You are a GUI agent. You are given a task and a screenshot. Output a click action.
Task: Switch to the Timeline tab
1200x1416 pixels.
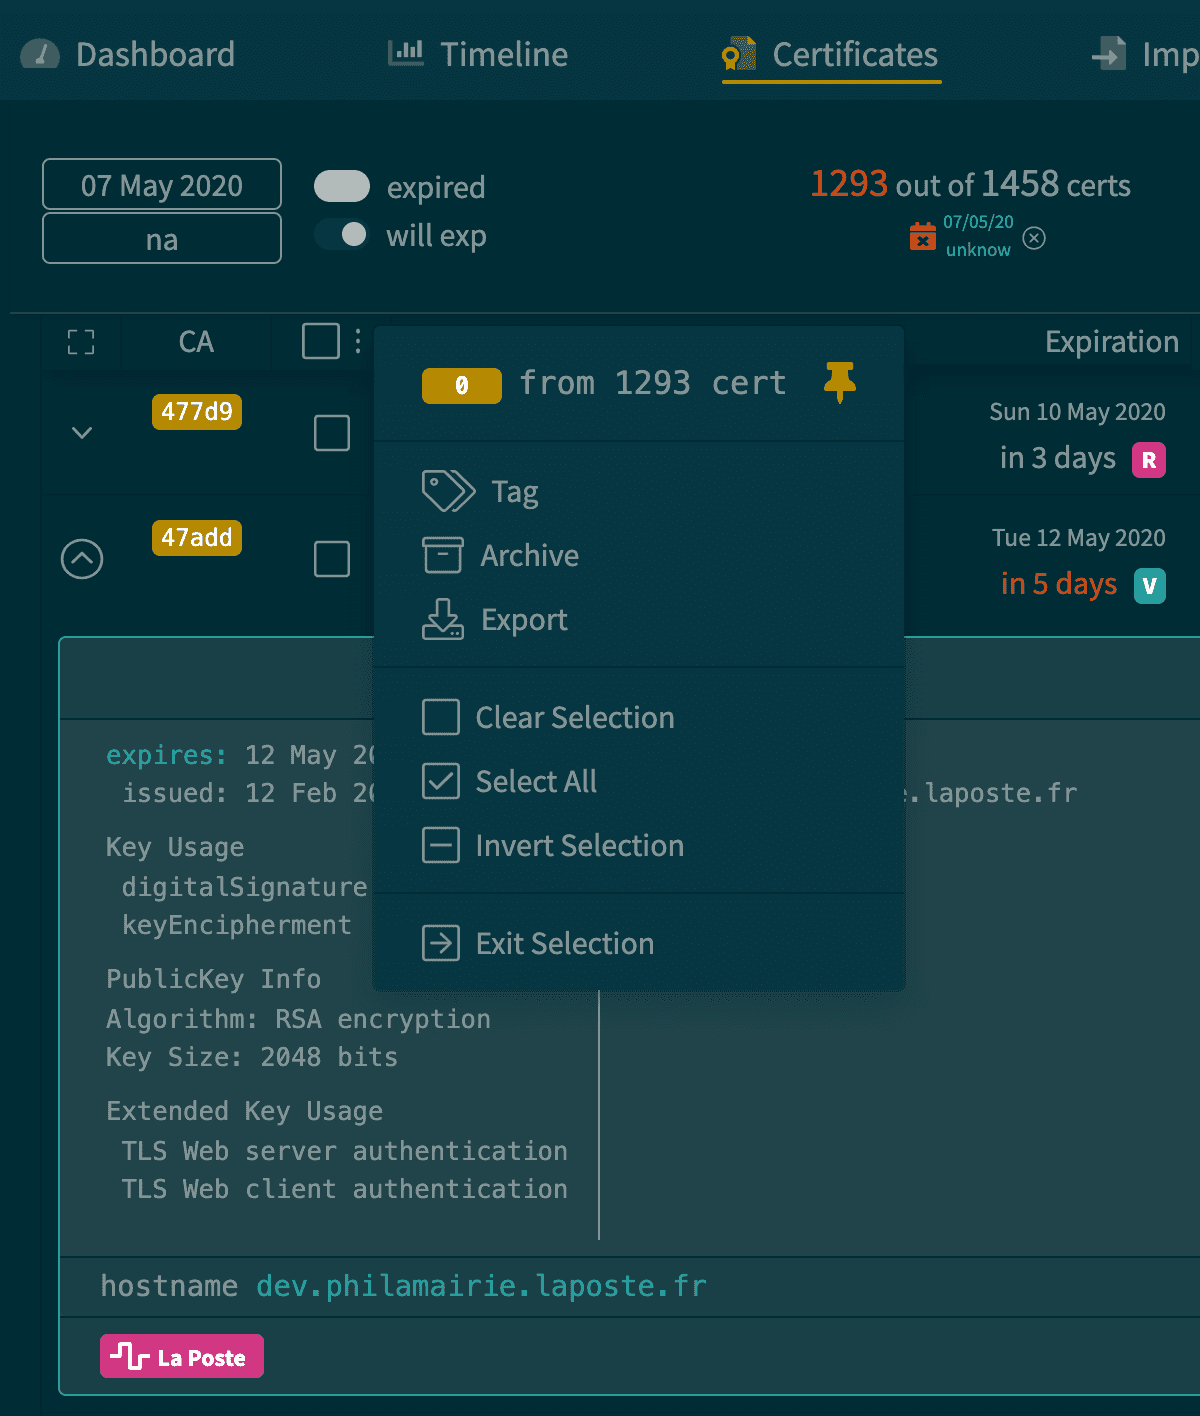[478, 54]
